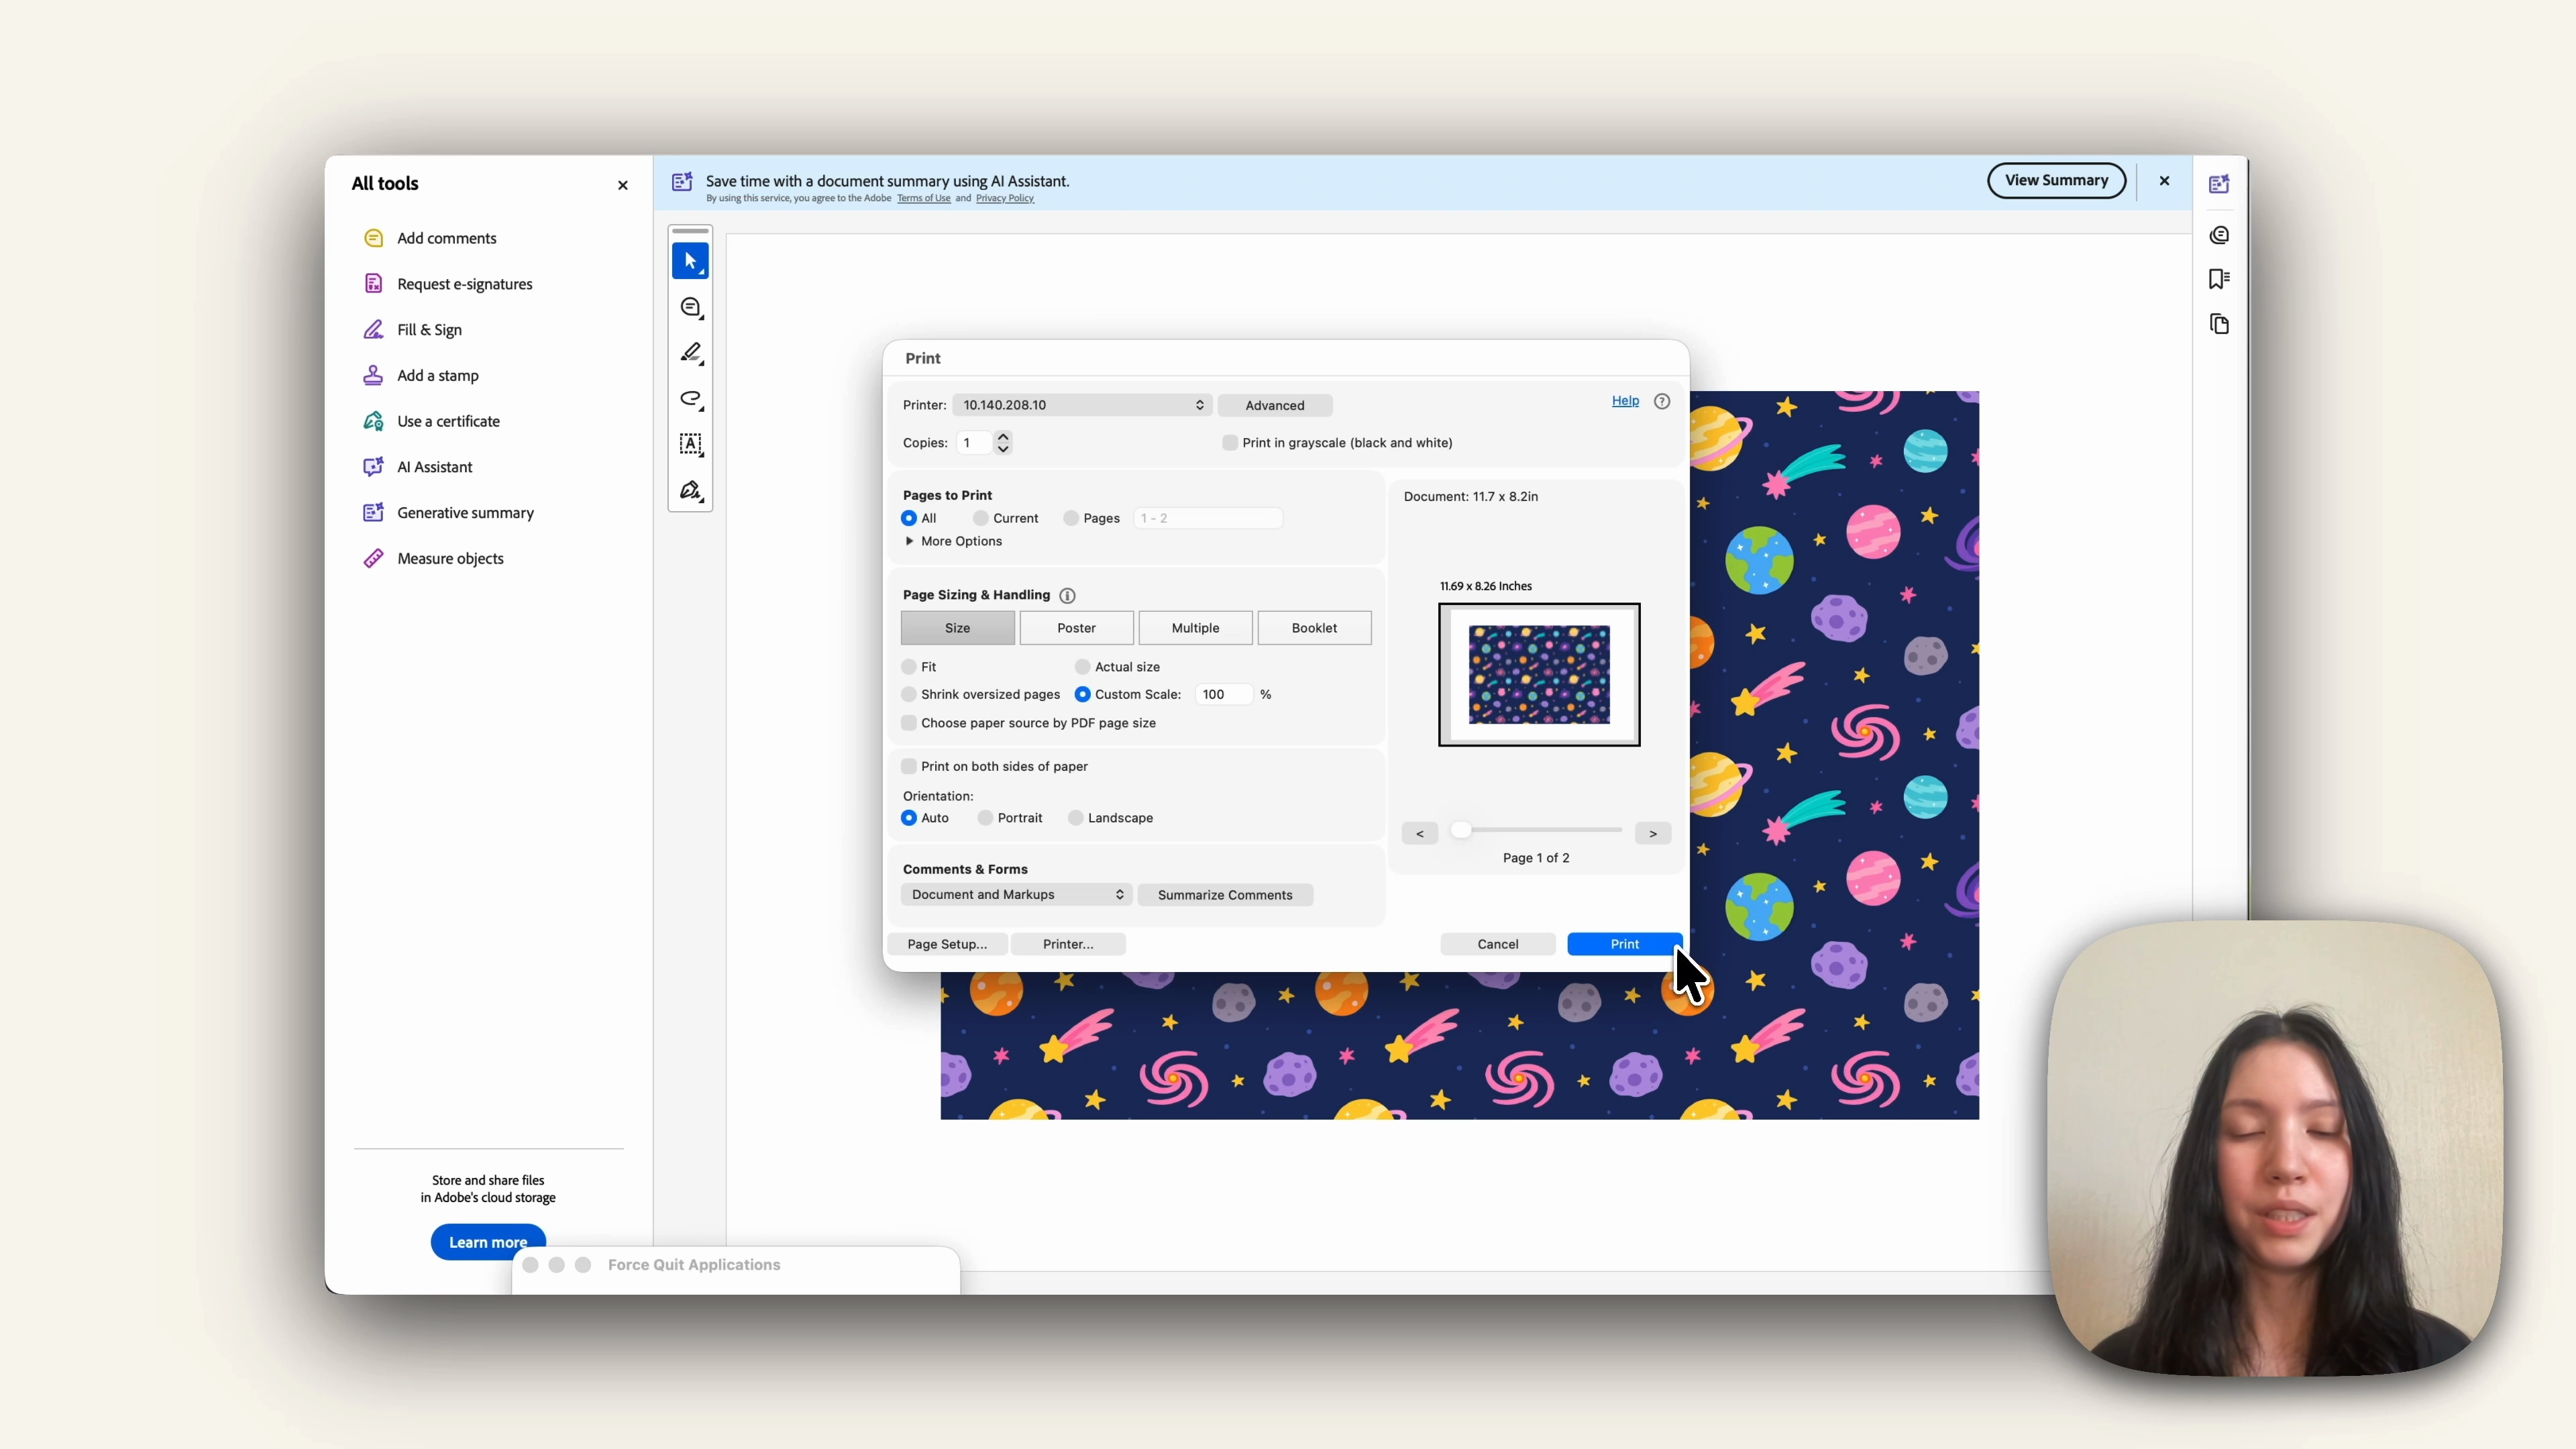Click View Summary button
The width and height of the screenshot is (2576, 1449).
2056,181
